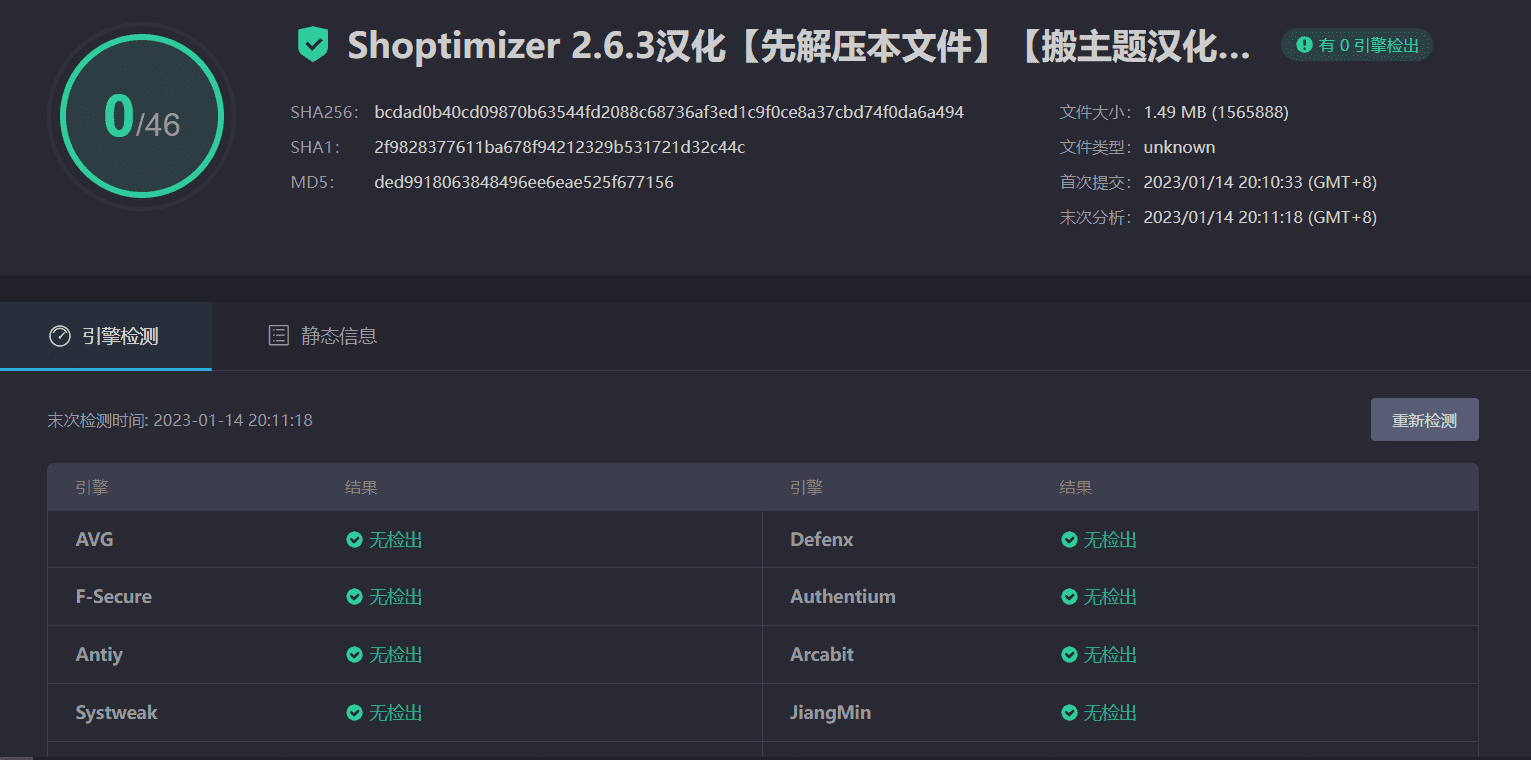Viewport: 1531px width, 760px height.
Task: Click the file type unknown value
Action: tap(1179, 147)
